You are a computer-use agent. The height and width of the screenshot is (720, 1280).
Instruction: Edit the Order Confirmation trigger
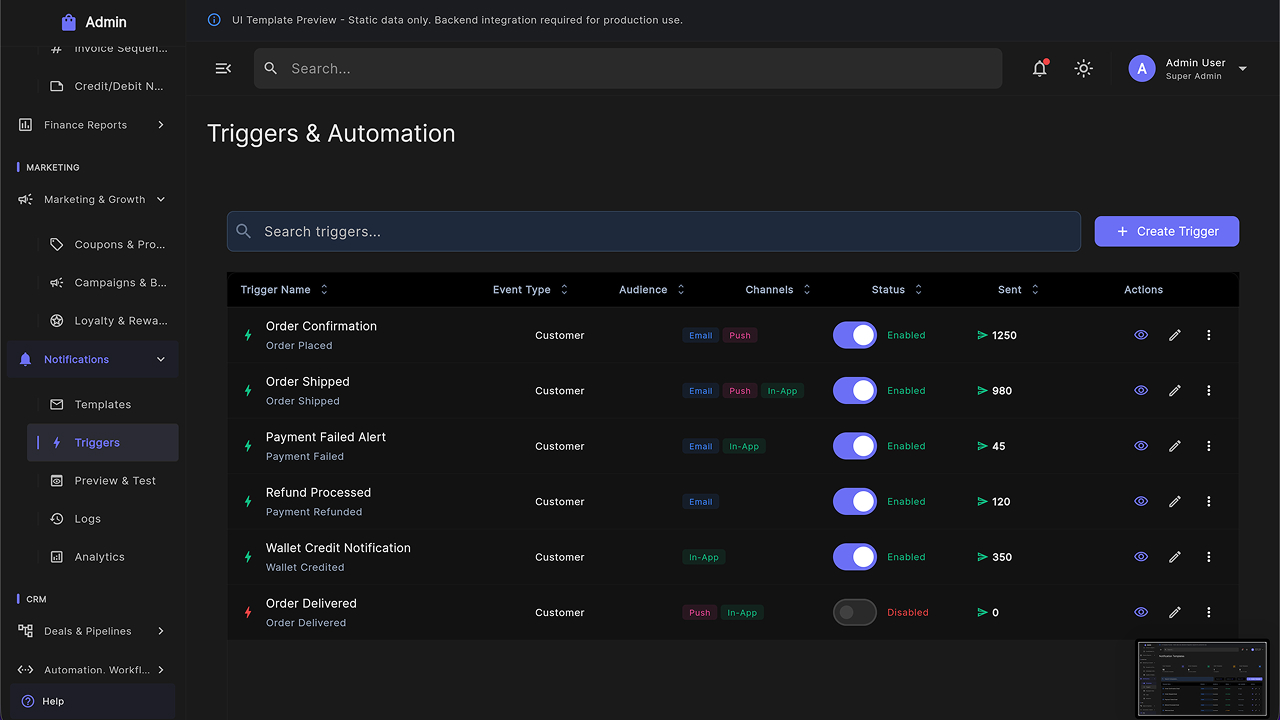click(x=1175, y=335)
